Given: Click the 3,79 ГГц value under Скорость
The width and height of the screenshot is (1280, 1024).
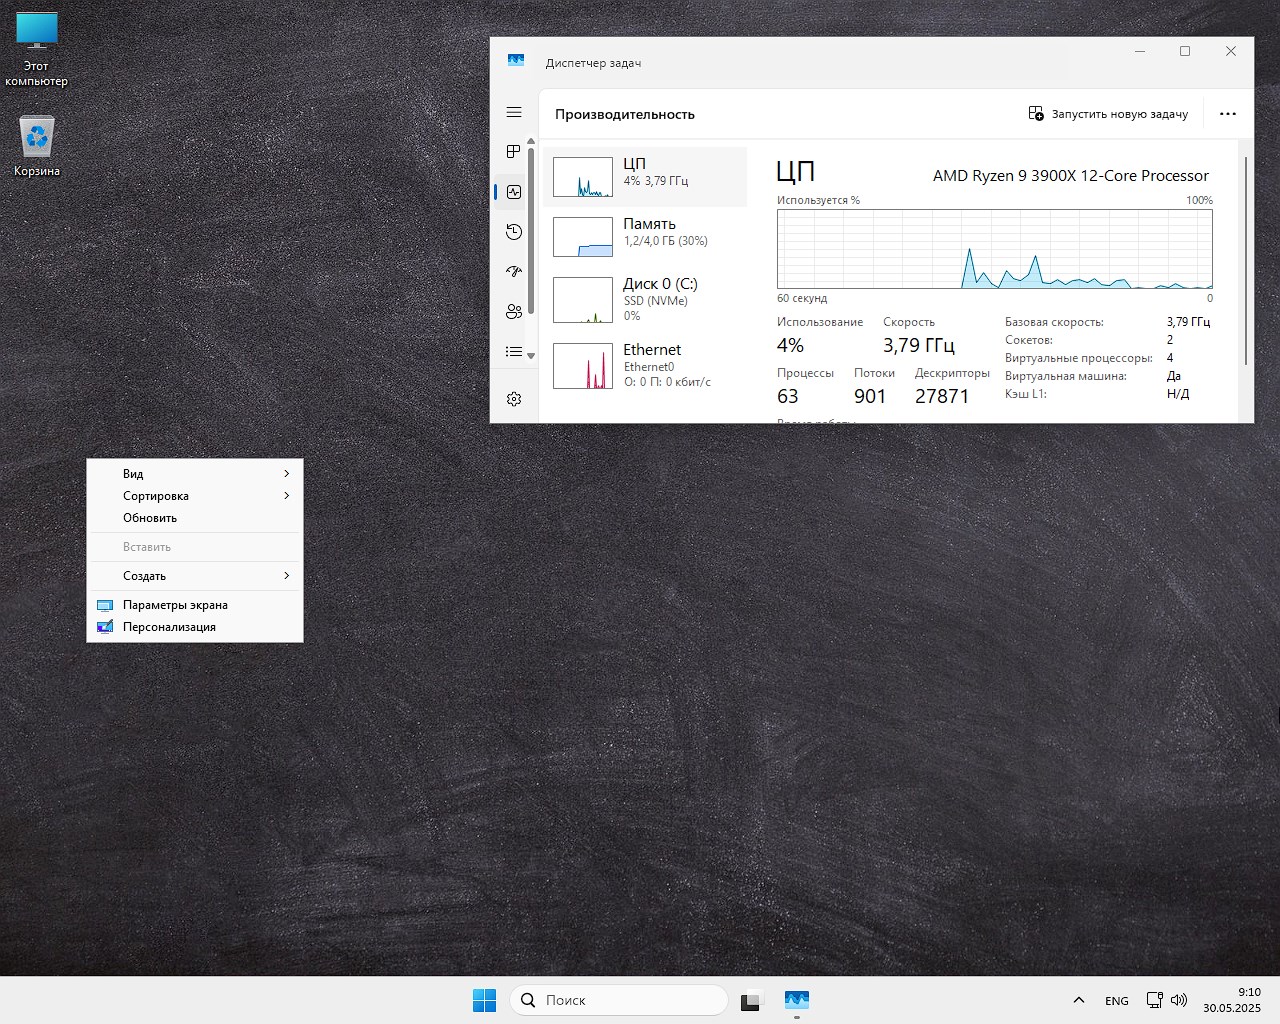Looking at the screenshot, I should [x=919, y=346].
